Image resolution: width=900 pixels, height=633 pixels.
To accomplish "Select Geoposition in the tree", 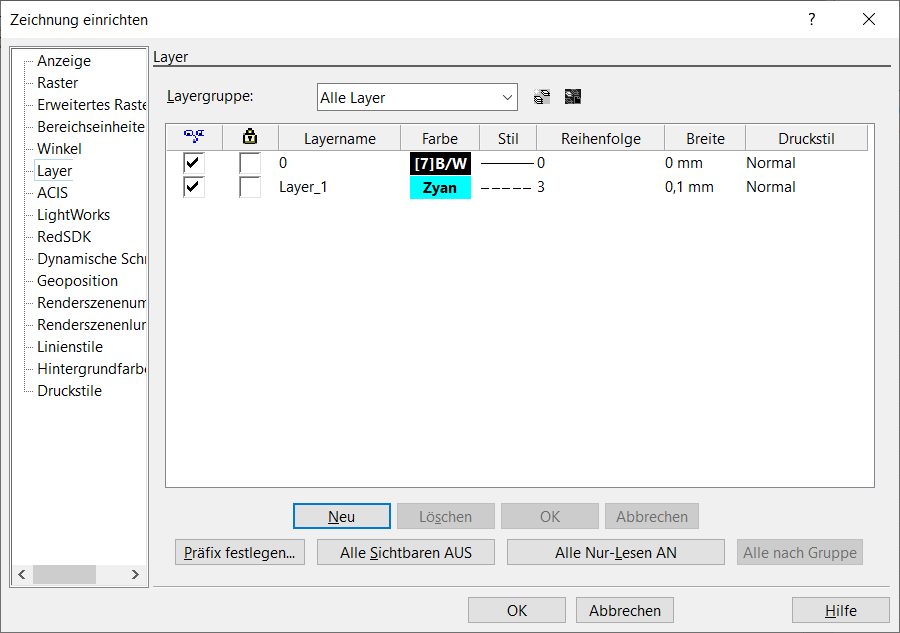I will [77, 281].
